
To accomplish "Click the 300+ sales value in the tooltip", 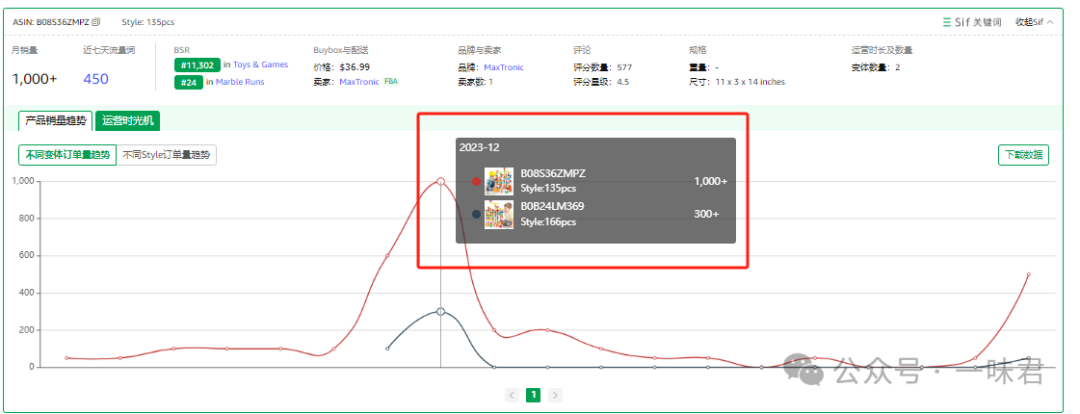I will (706, 214).
